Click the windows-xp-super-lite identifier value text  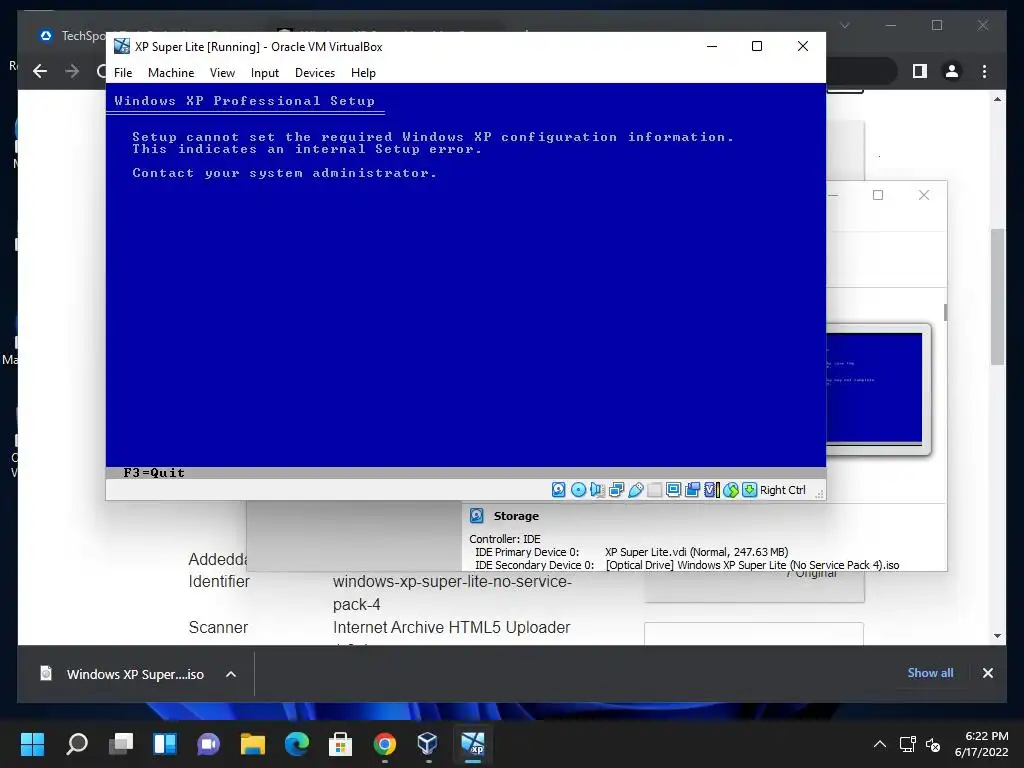[x=452, y=592]
